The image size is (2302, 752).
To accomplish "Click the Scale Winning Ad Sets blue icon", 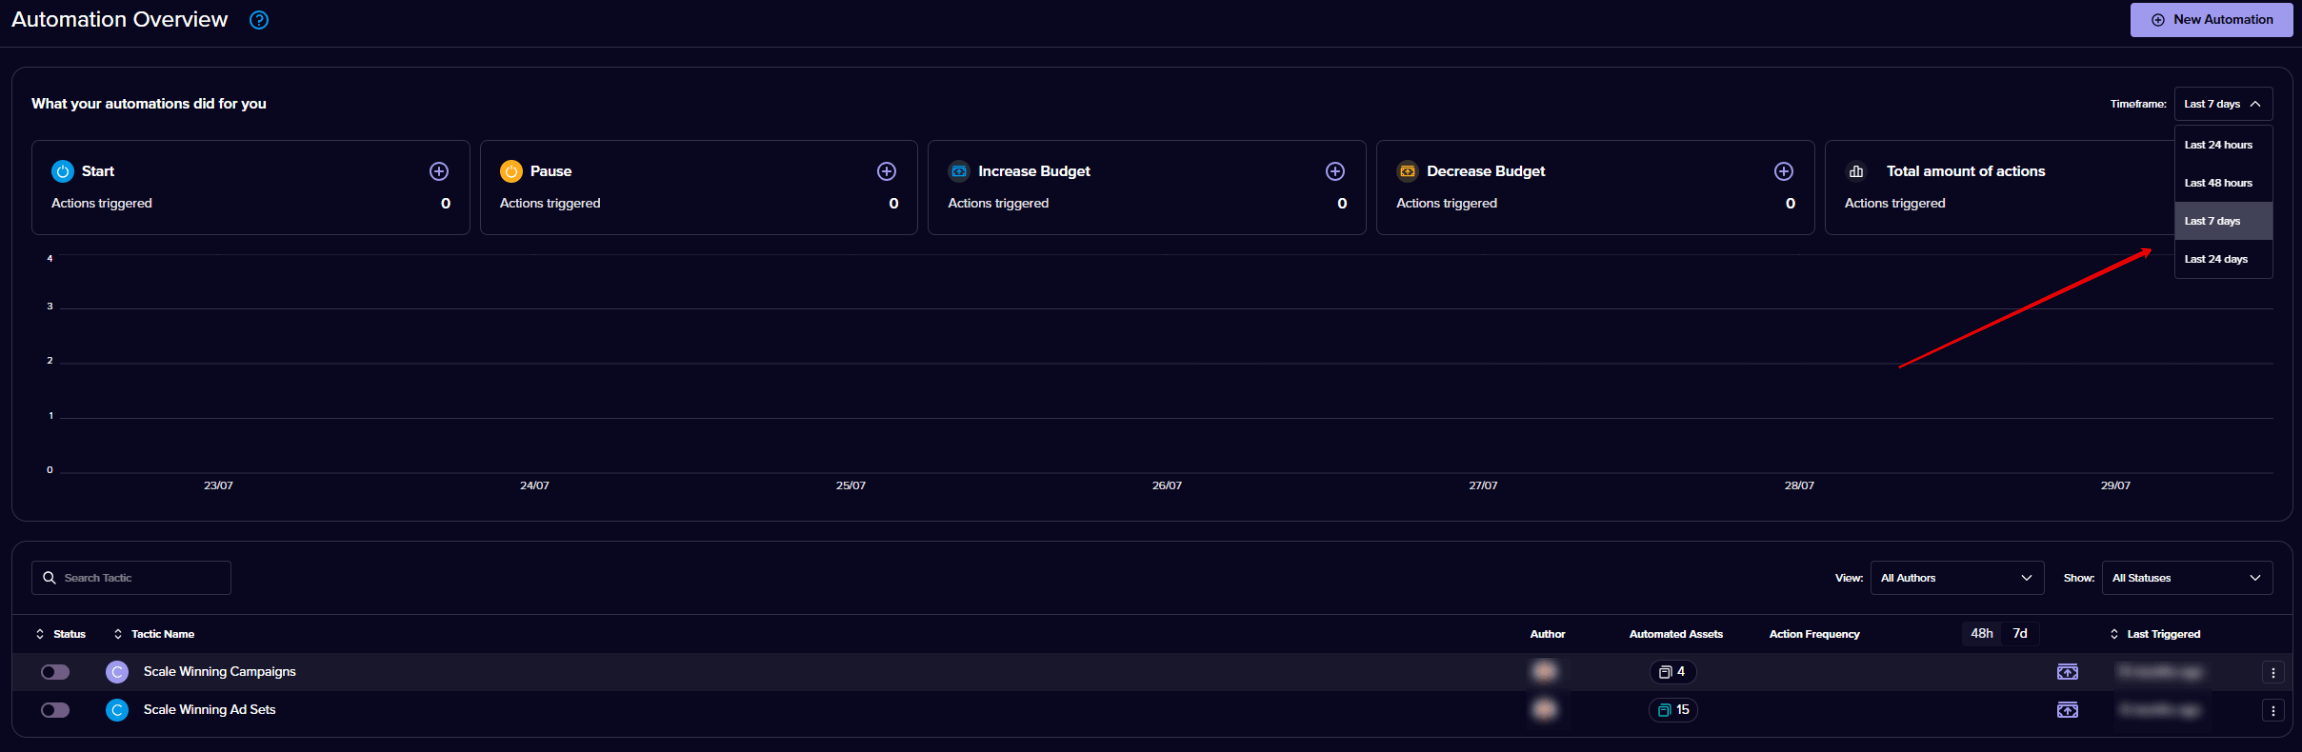I will coord(117,710).
